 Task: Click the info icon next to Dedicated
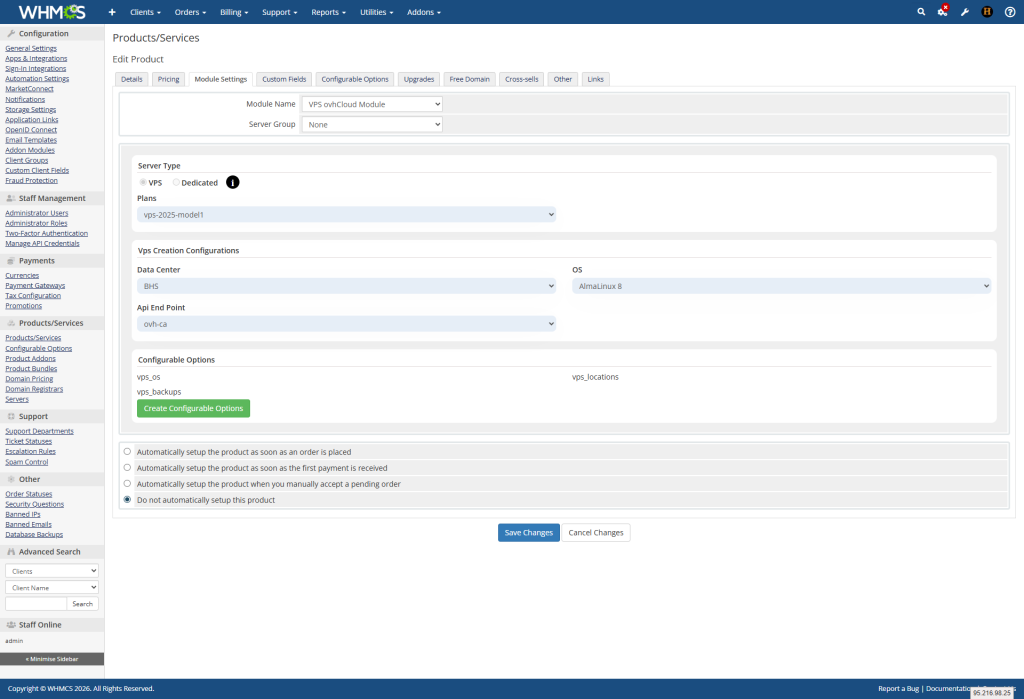[x=232, y=182]
